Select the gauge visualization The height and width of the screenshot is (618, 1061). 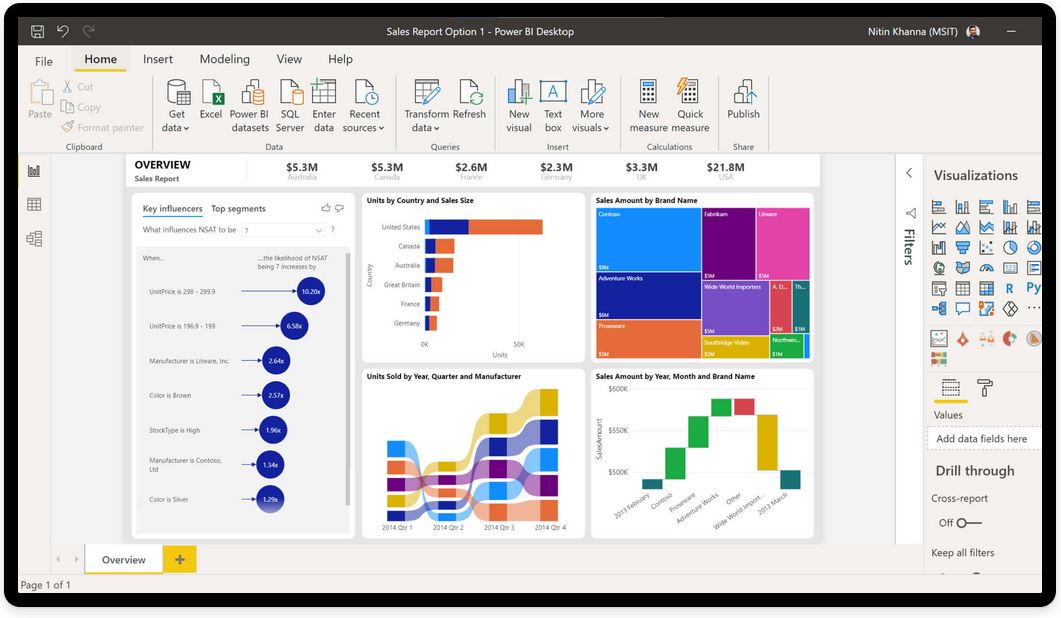(x=987, y=268)
